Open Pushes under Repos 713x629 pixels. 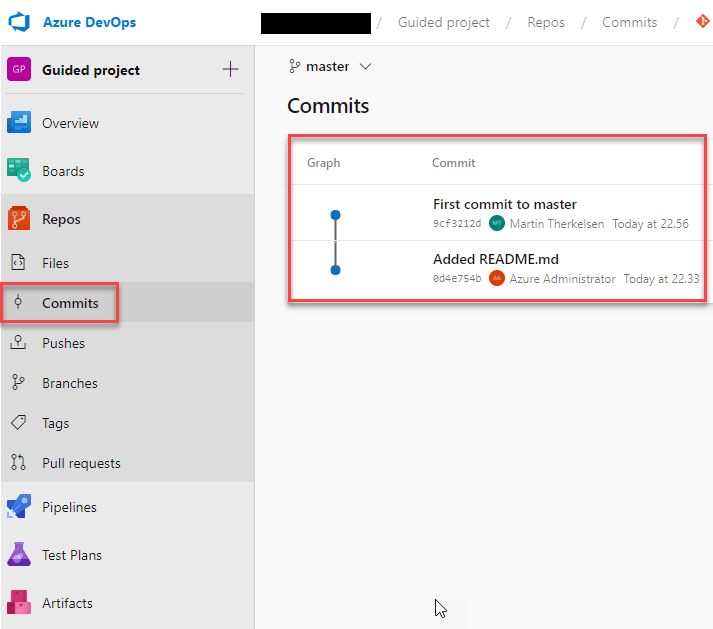[64, 343]
